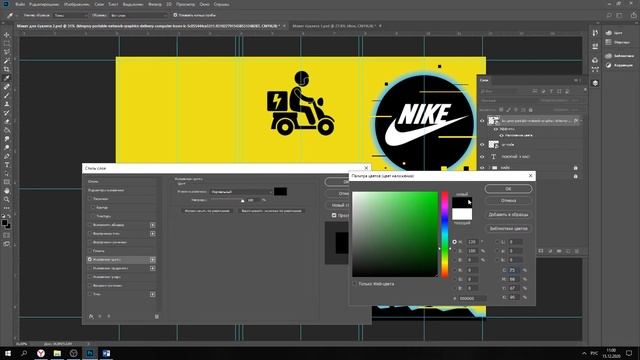
Task: Add another Drop Shadow with plus icon
Action: [153, 294]
